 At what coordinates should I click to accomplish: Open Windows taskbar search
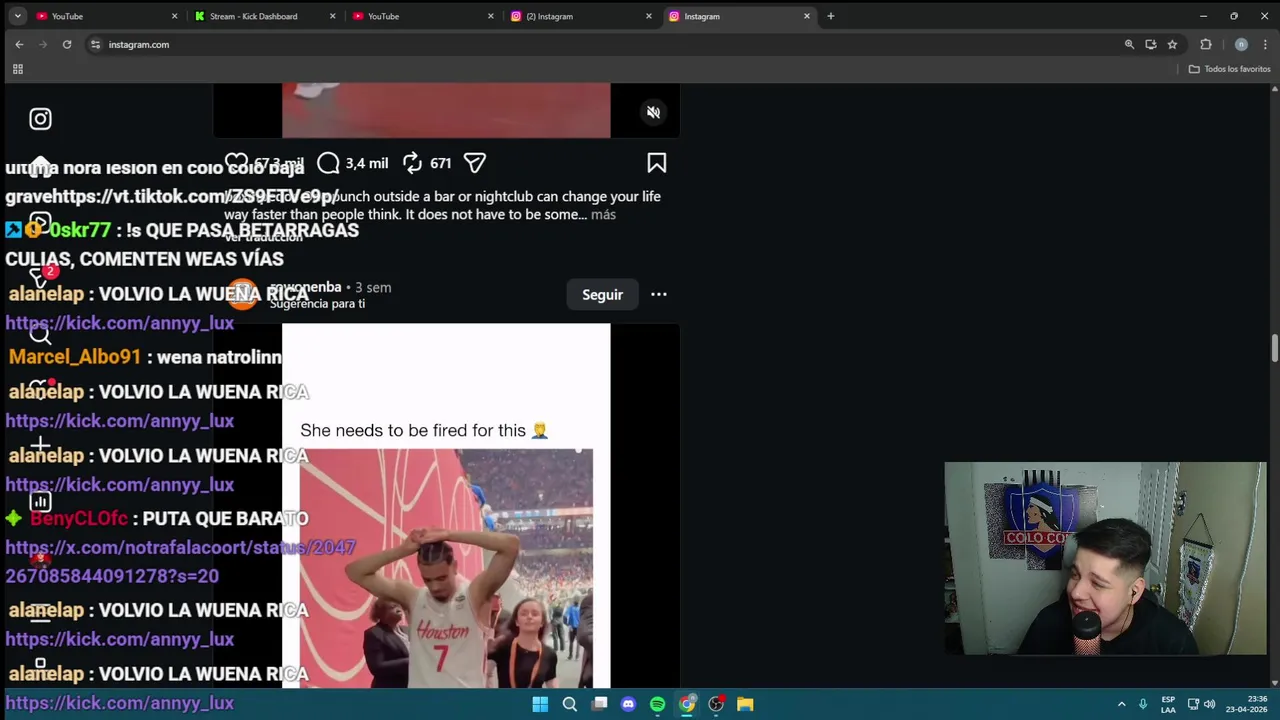570,704
